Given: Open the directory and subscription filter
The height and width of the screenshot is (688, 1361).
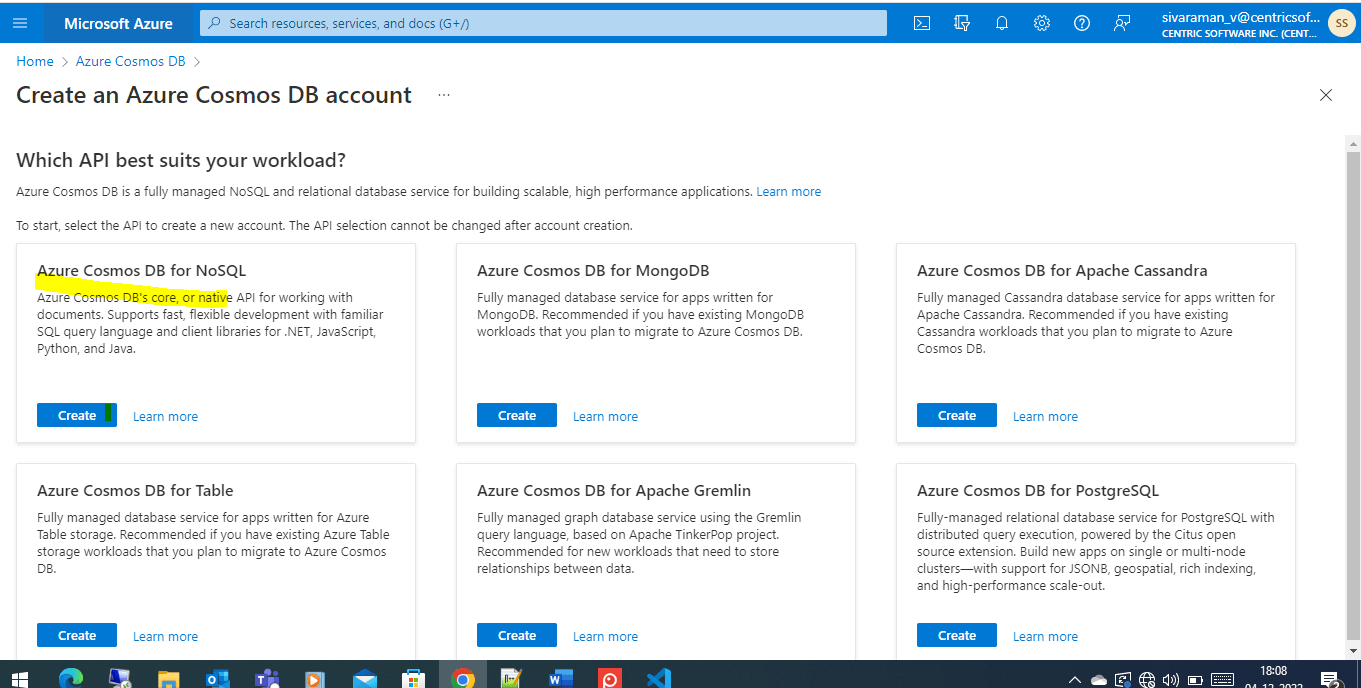Looking at the screenshot, I should coord(961,22).
